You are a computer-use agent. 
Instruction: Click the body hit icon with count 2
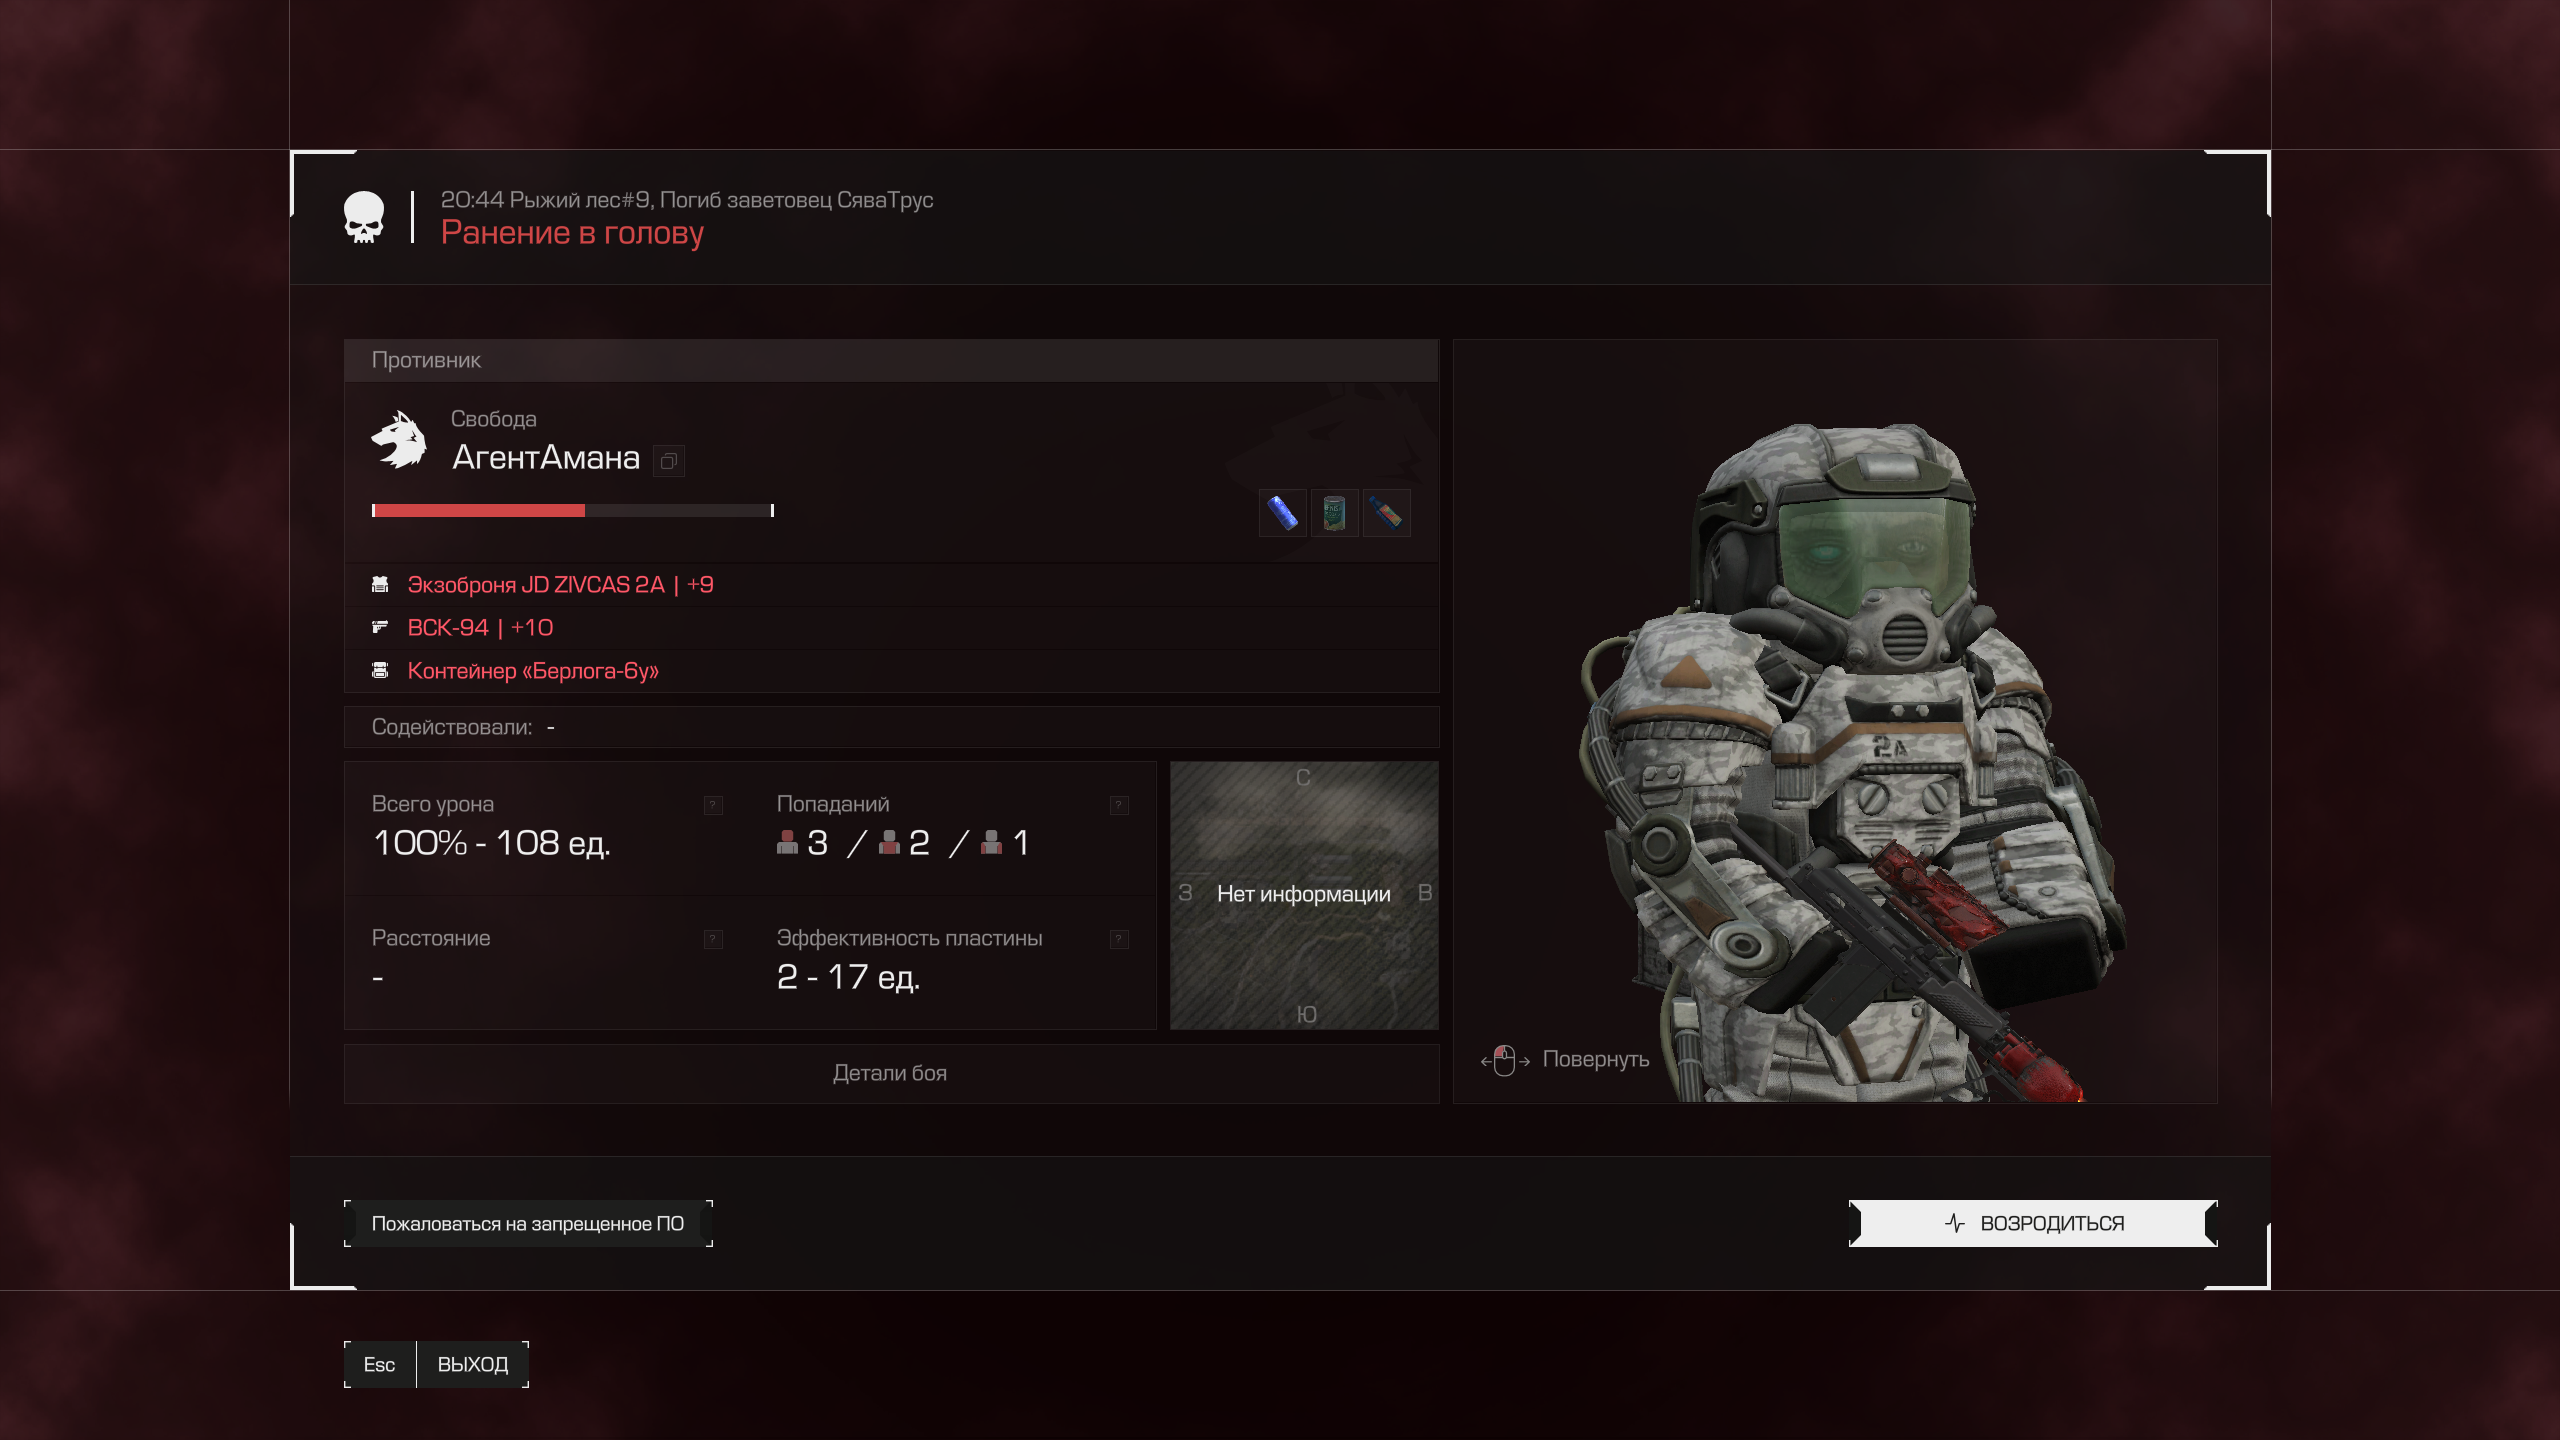click(x=889, y=842)
